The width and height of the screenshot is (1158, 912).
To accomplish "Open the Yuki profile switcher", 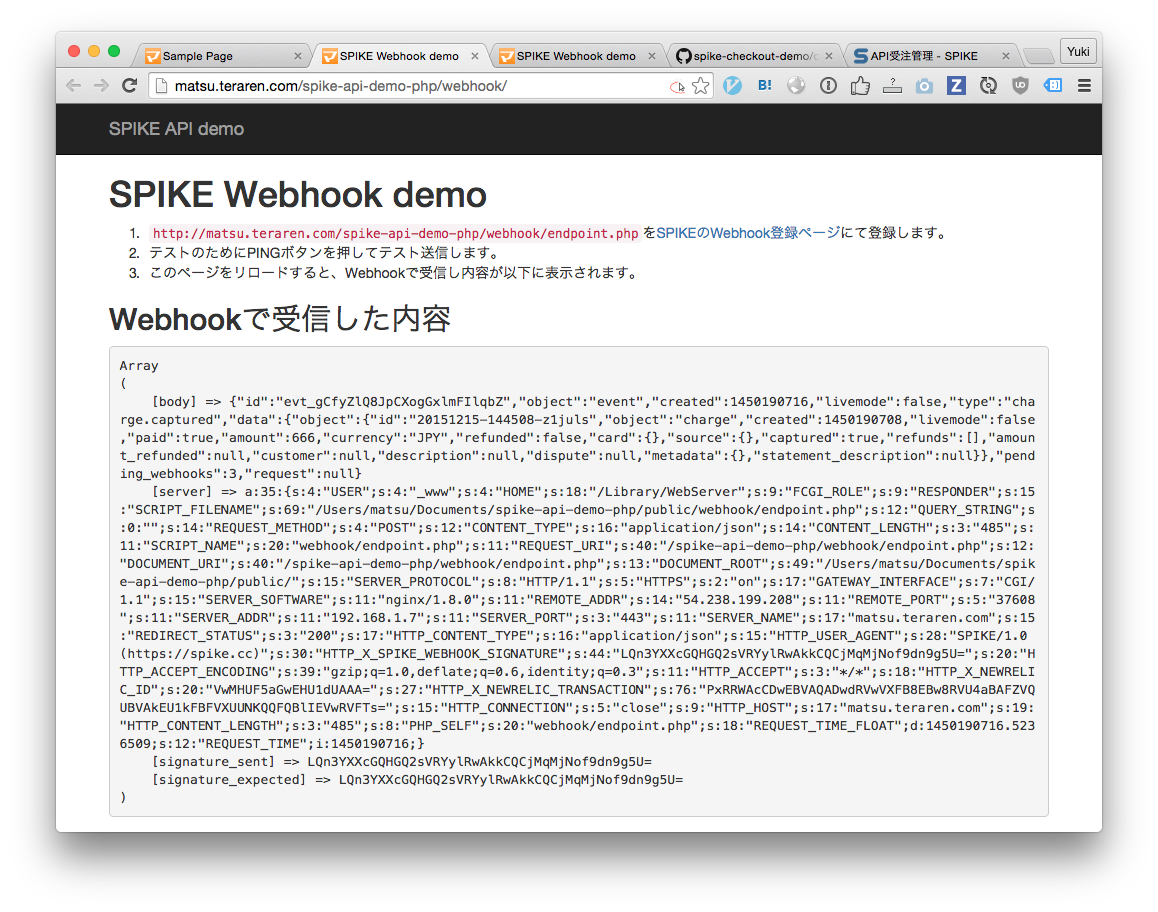I will pos(1078,52).
